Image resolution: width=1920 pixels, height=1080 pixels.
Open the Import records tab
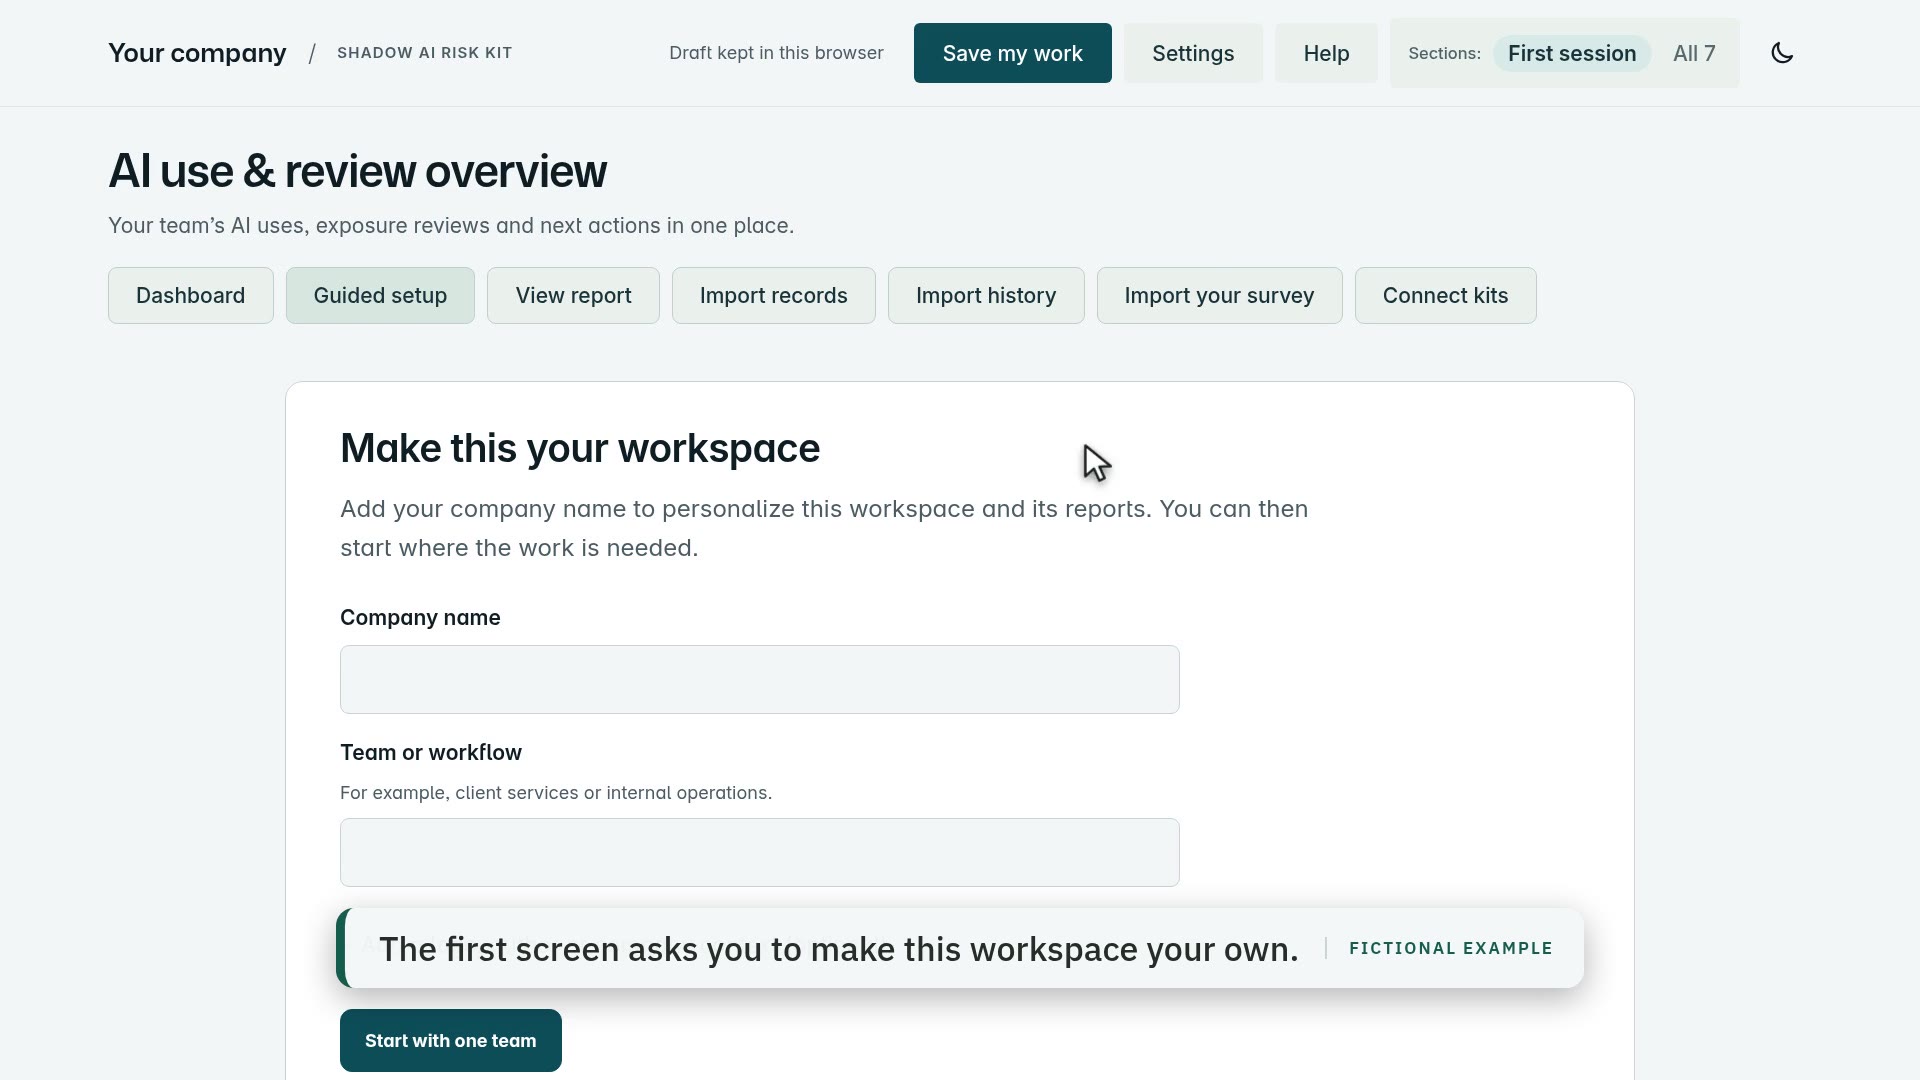click(x=773, y=295)
